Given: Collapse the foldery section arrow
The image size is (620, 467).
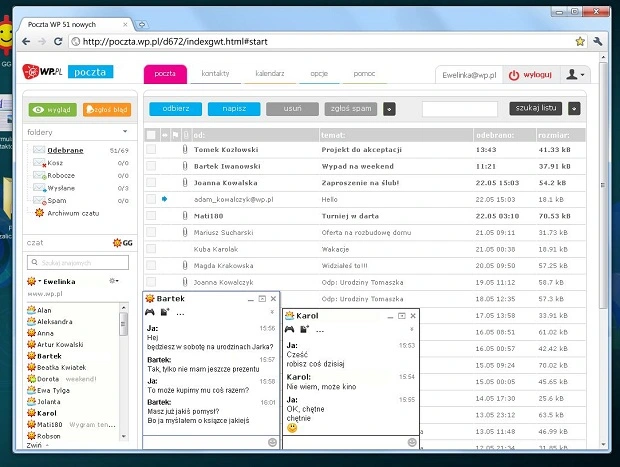Looking at the screenshot, I should (124, 131).
